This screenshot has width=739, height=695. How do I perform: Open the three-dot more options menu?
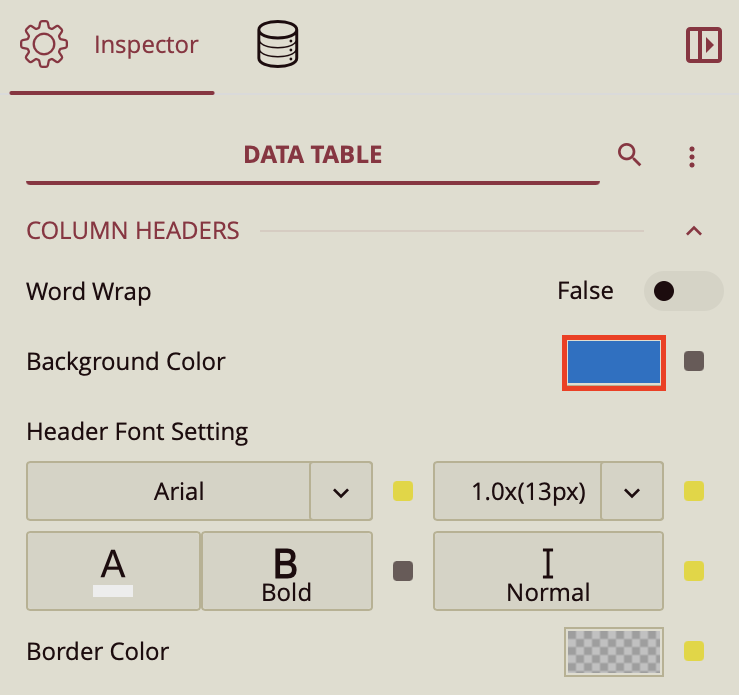[692, 156]
